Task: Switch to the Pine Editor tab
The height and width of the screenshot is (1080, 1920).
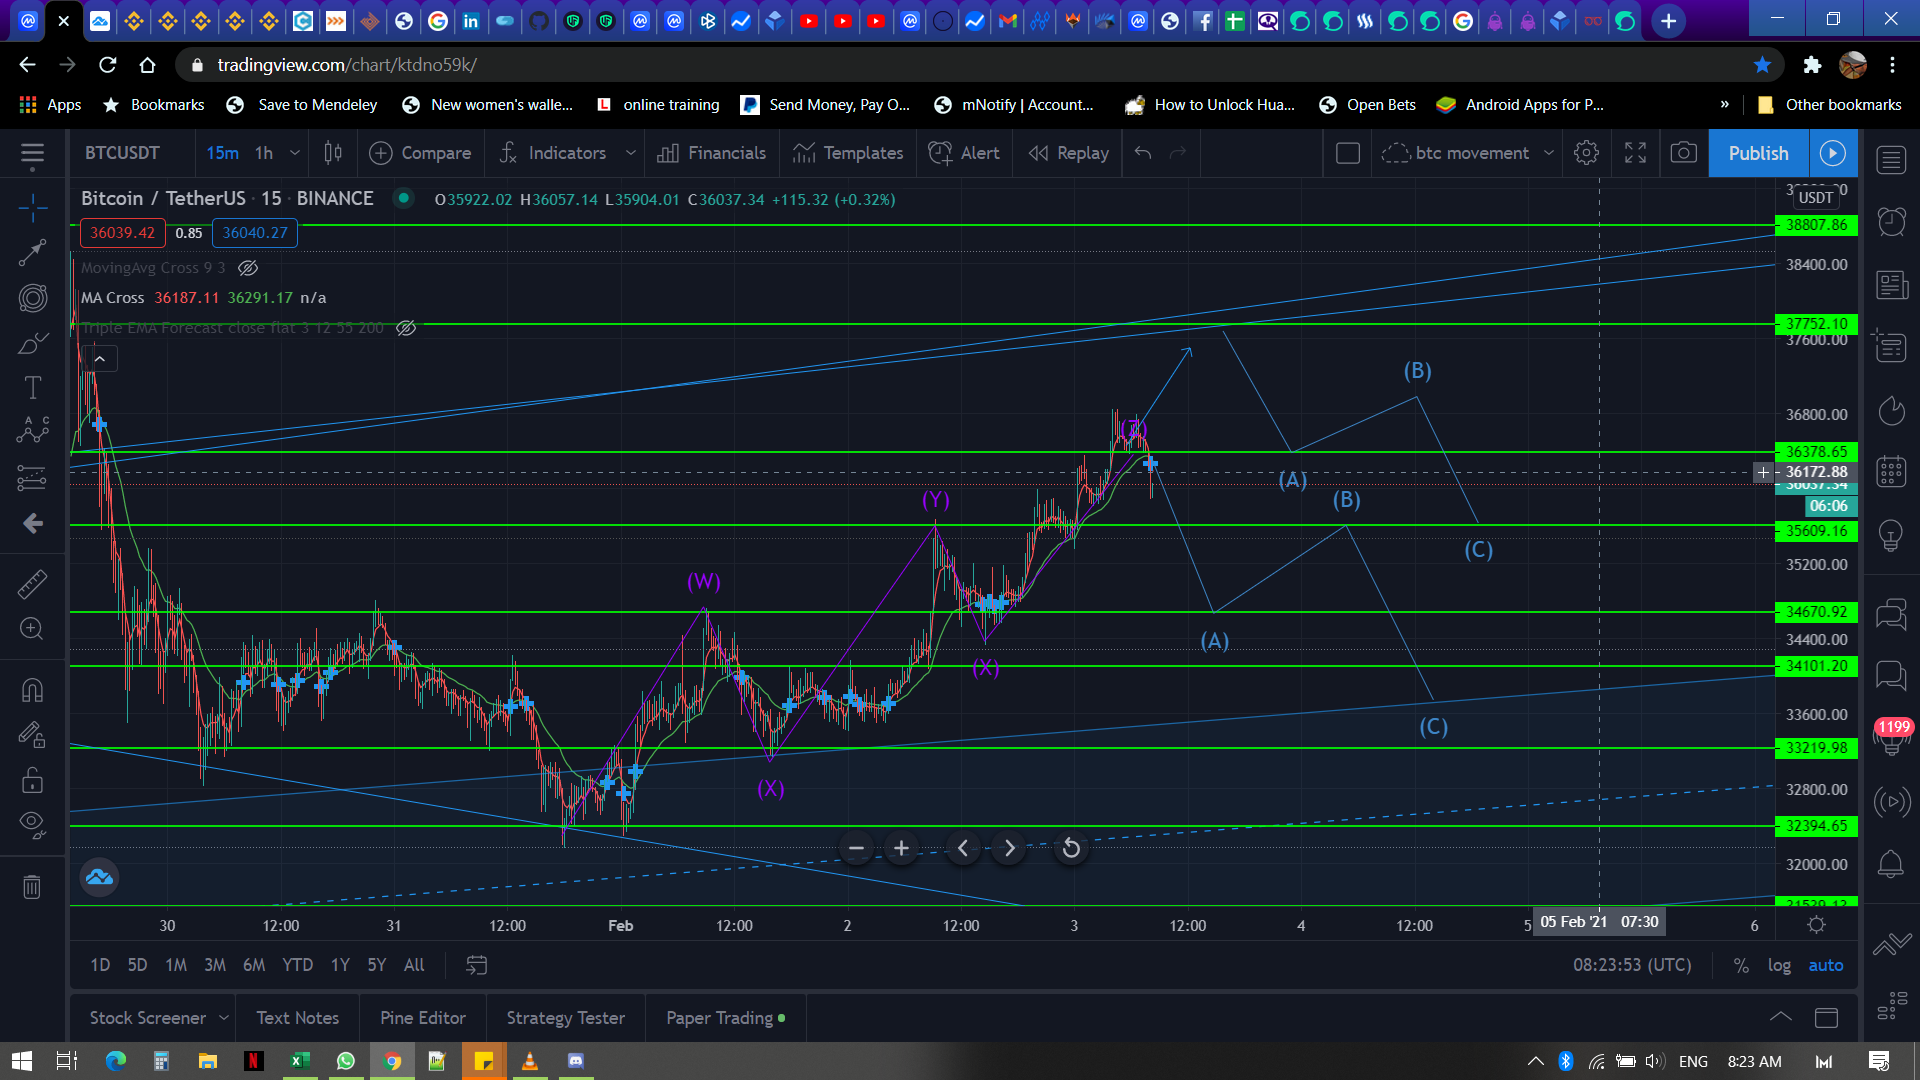Action: tap(422, 1018)
